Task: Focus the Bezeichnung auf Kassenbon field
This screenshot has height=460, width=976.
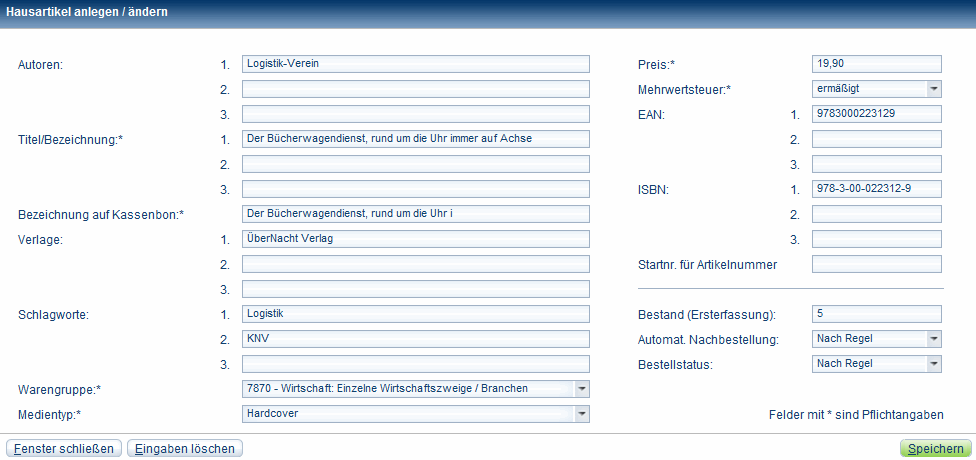Action: coord(416,214)
